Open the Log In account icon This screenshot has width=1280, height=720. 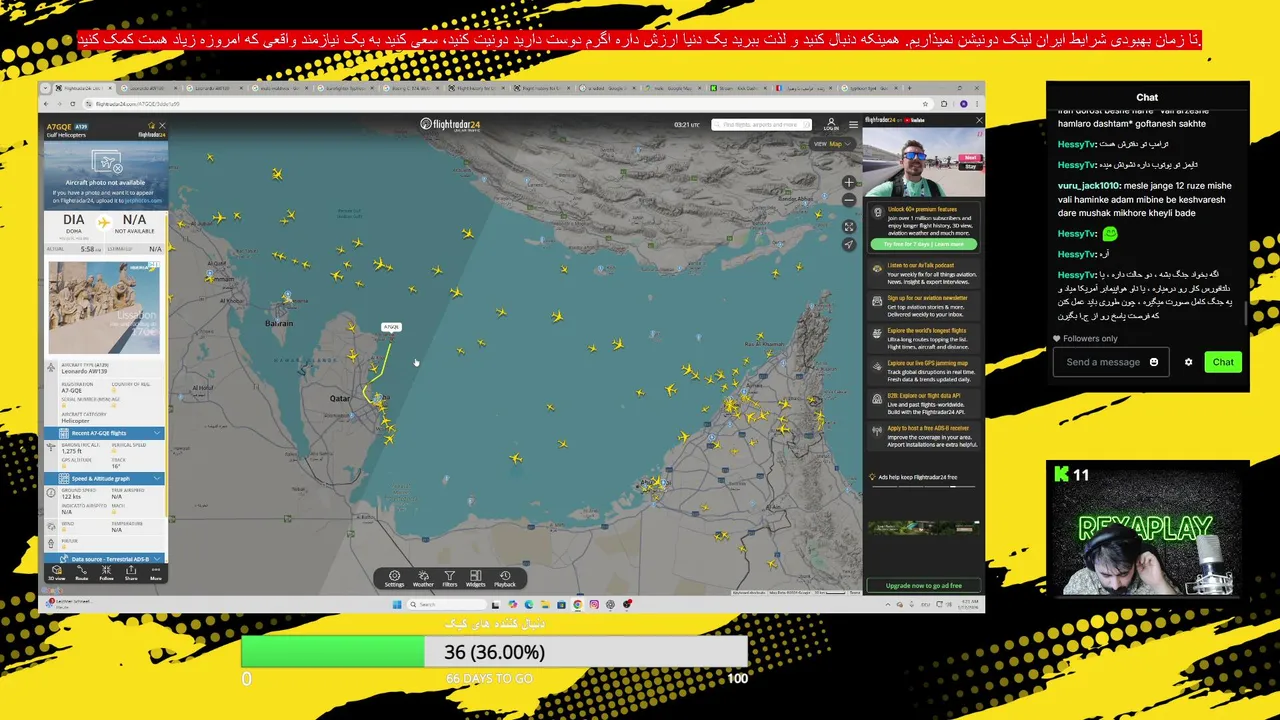point(831,124)
